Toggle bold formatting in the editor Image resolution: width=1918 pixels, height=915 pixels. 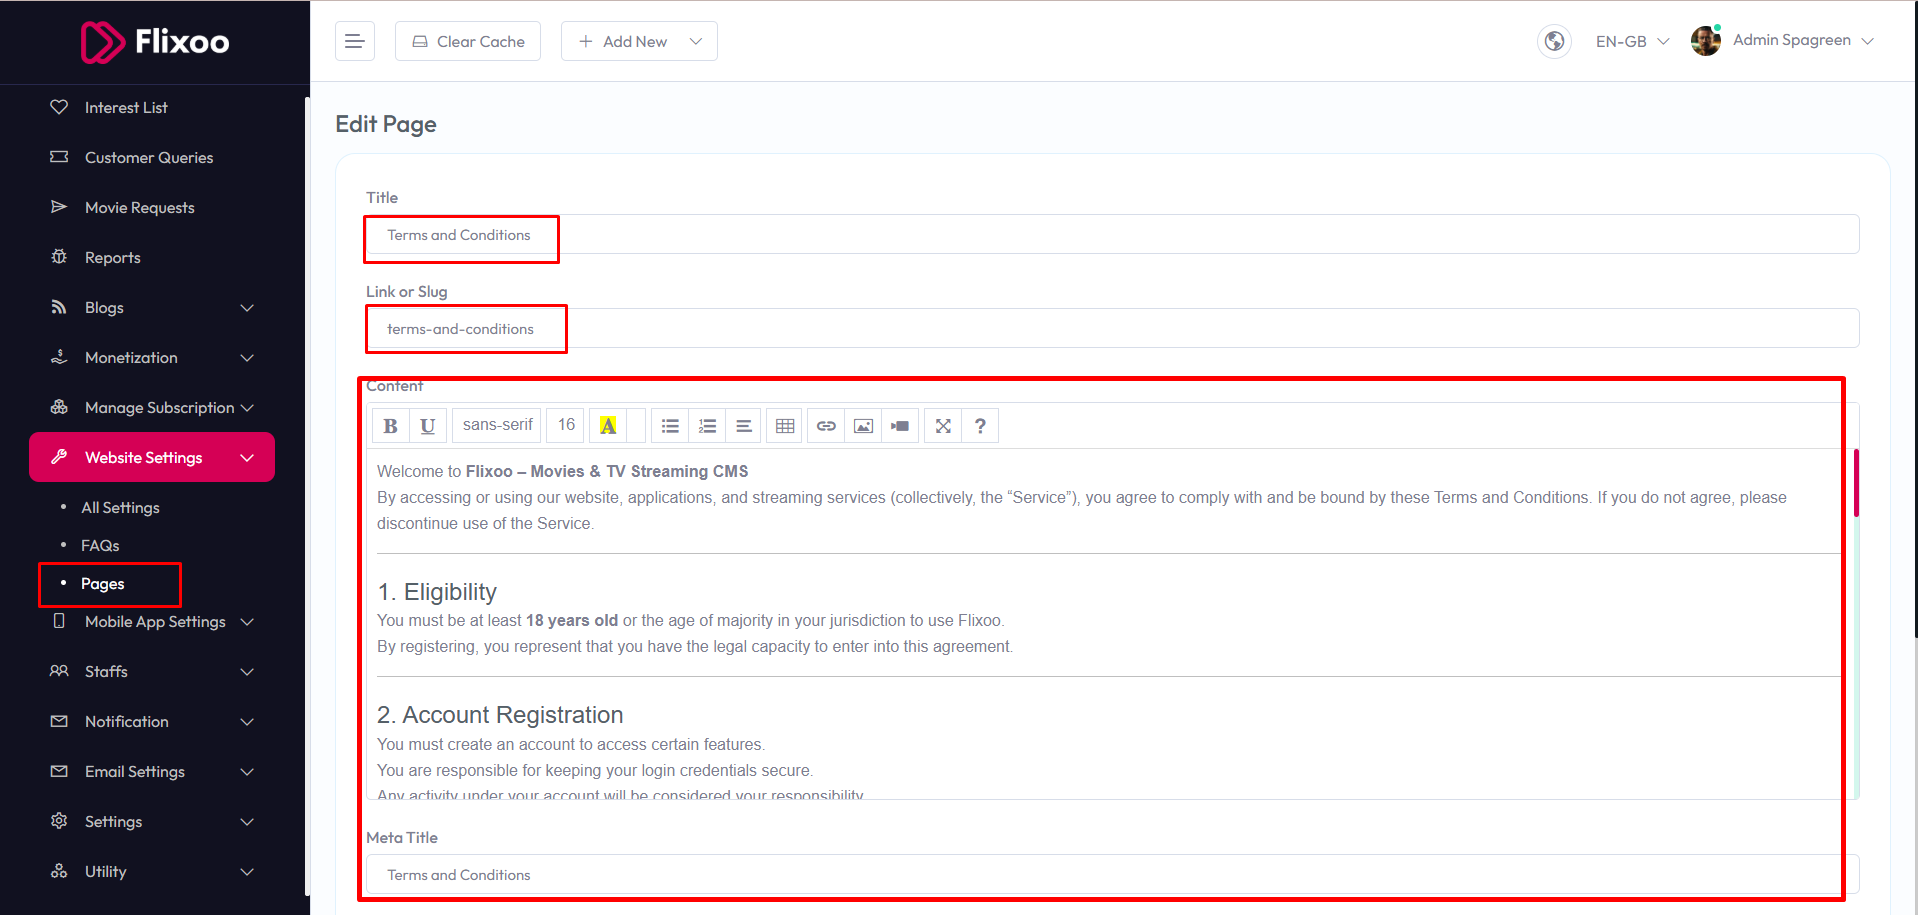[x=390, y=426]
